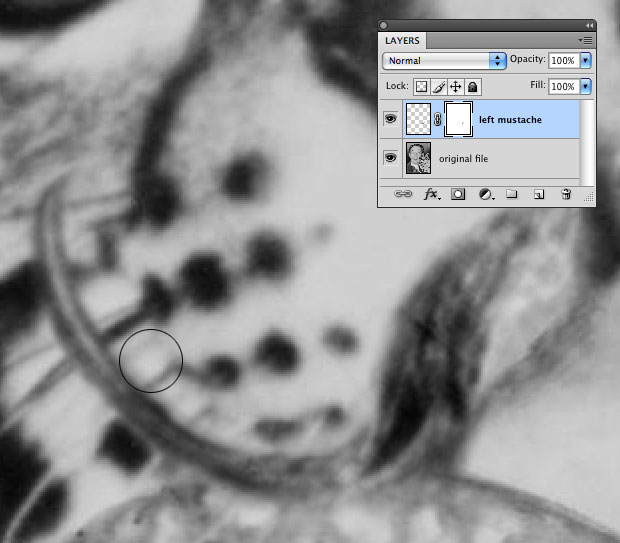Add a layer mask using mask icon

pos(458,195)
